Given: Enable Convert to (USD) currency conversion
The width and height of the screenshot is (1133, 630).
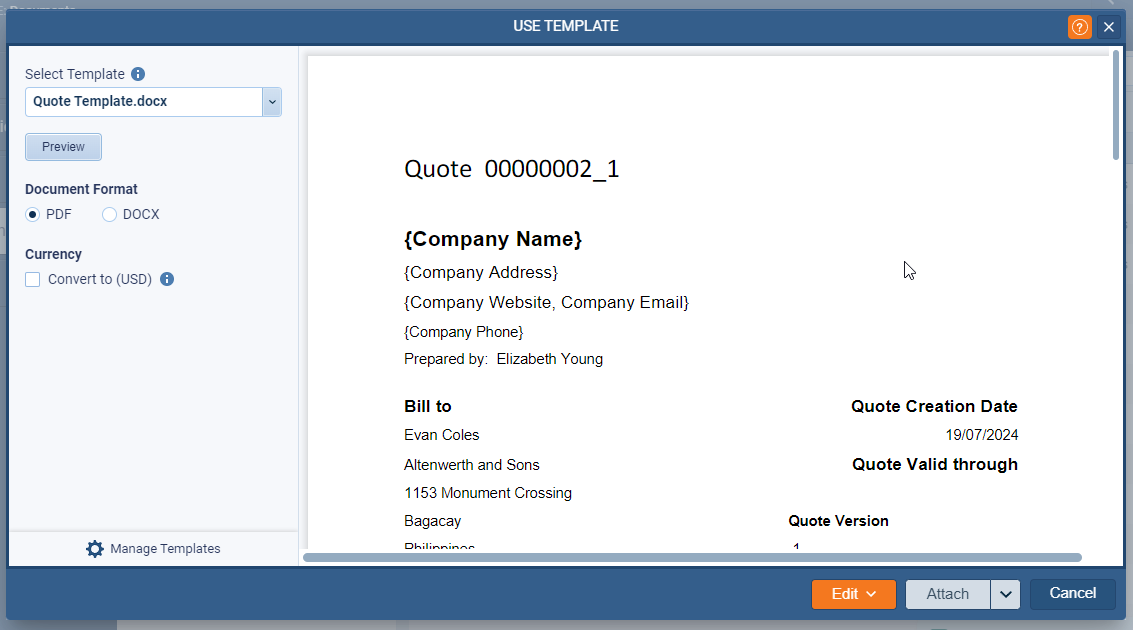Looking at the screenshot, I should (31, 279).
